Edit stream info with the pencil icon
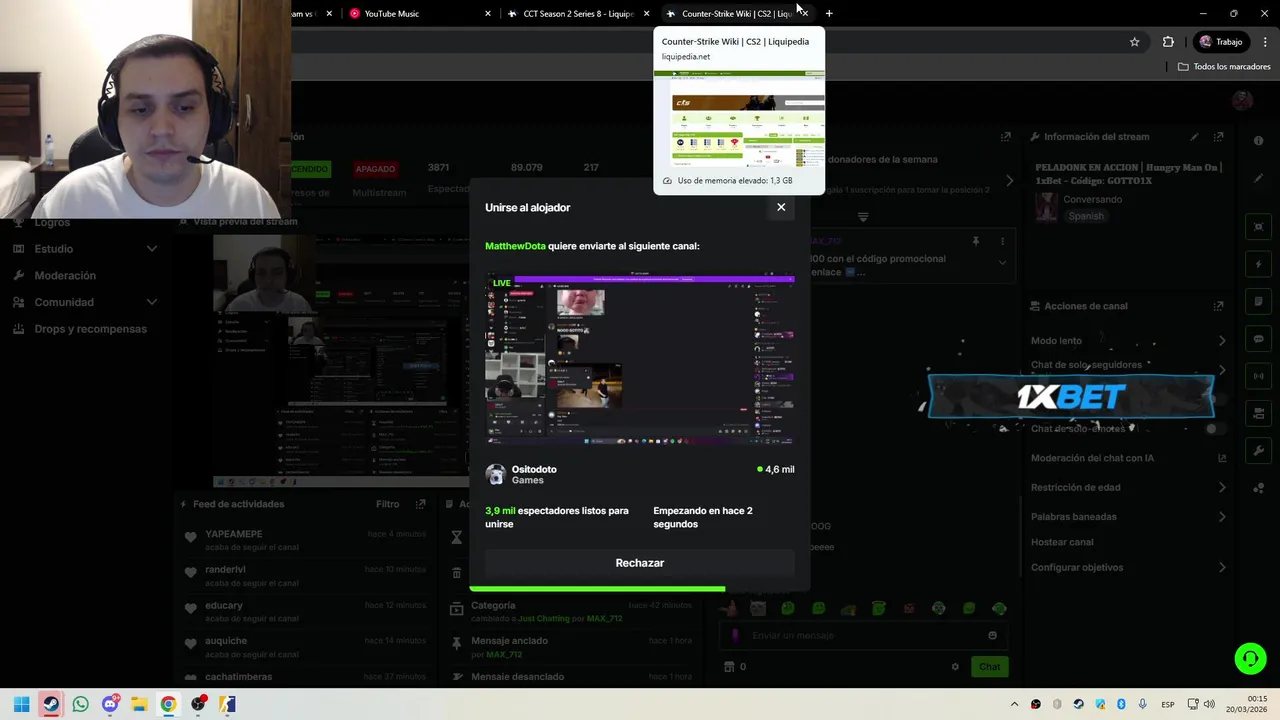This screenshot has width=1280, height=720. (1194, 137)
